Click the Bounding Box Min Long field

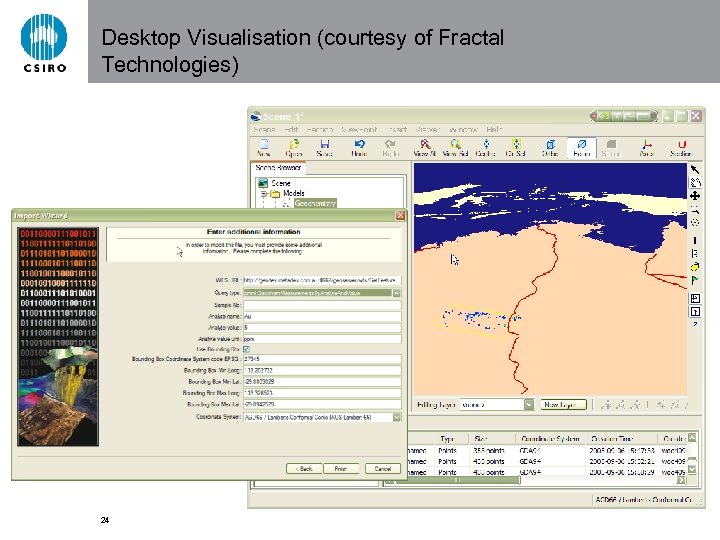(x=322, y=371)
